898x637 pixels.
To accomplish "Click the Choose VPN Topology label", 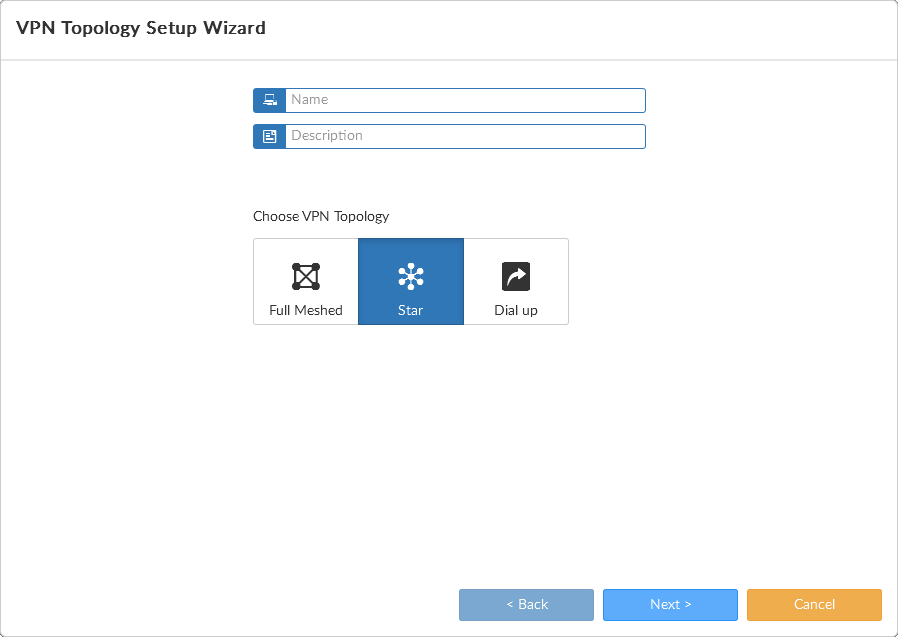I will click(321, 216).
